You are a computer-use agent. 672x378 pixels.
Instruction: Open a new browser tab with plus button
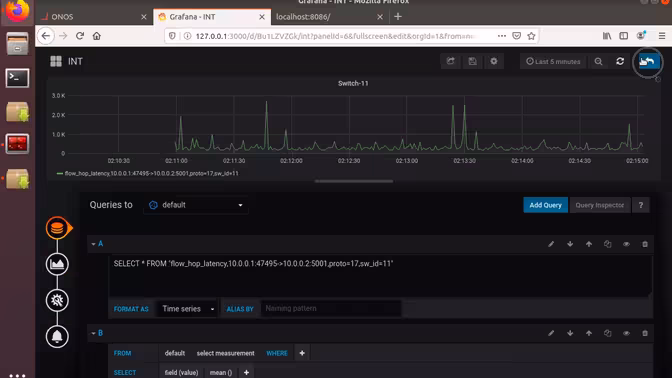[x=398, y=17]
